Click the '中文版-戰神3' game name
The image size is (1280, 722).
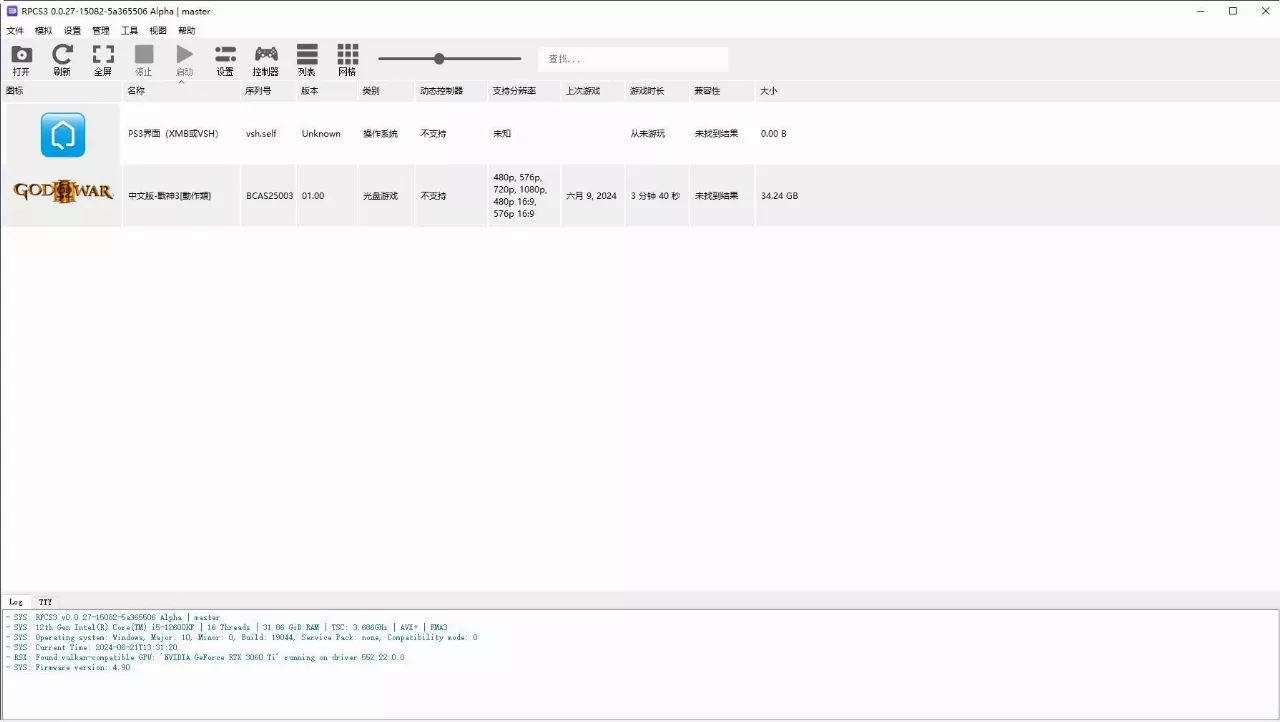pos(169,196)
